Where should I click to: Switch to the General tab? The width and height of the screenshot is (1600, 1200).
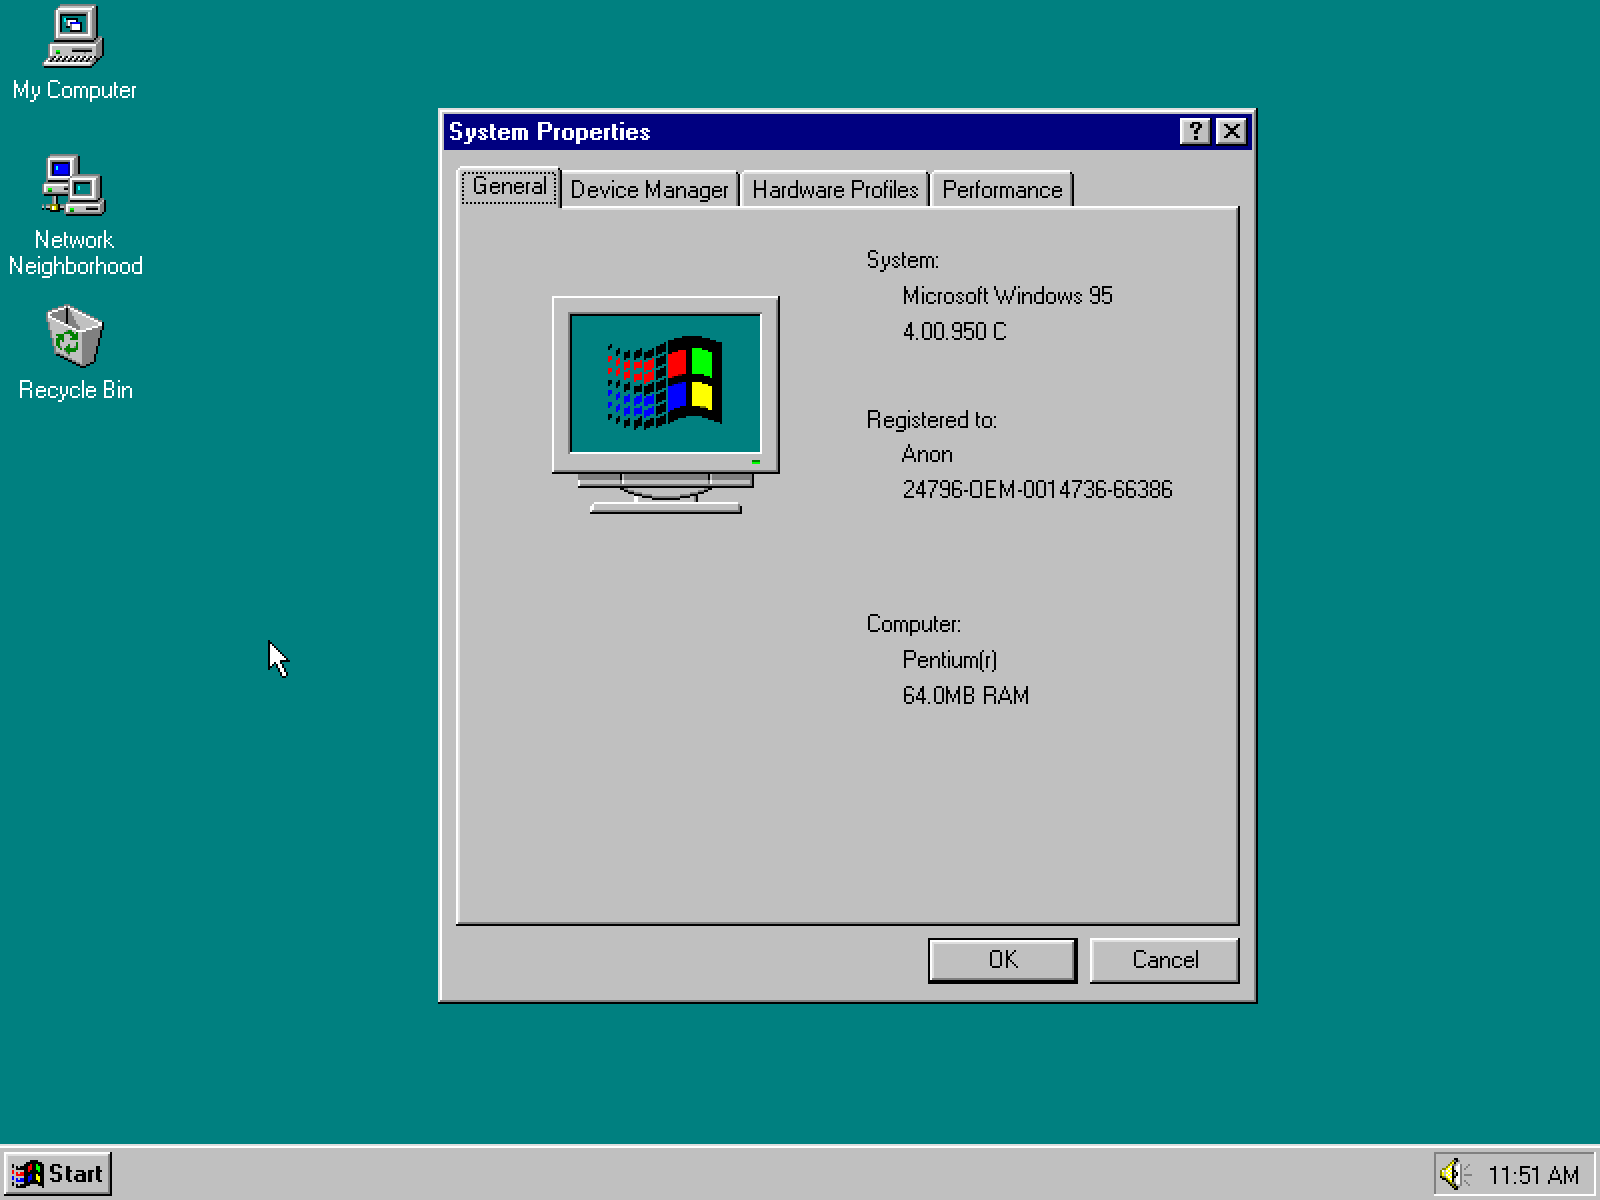[x=509, y=187]
